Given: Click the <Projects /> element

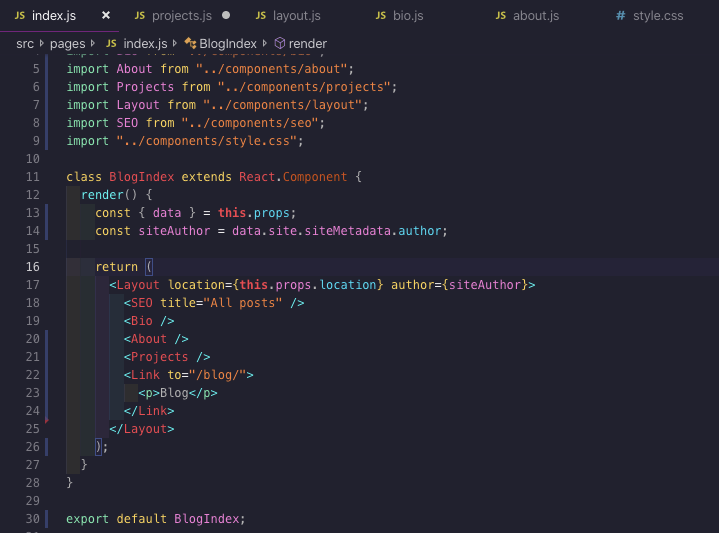Looking at the screenshot, I should pyautogui.click(x=167, y=356).
